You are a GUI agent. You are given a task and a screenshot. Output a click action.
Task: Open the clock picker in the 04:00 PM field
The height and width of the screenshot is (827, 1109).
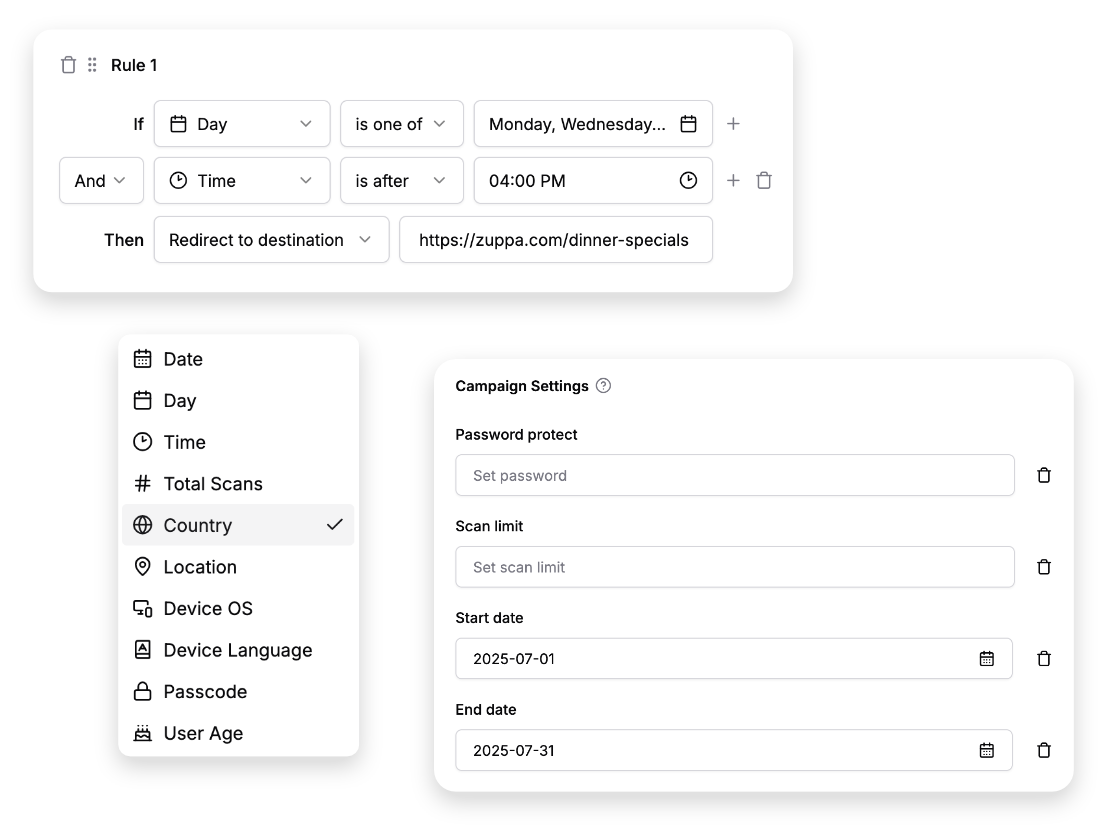tap(688, 181)
